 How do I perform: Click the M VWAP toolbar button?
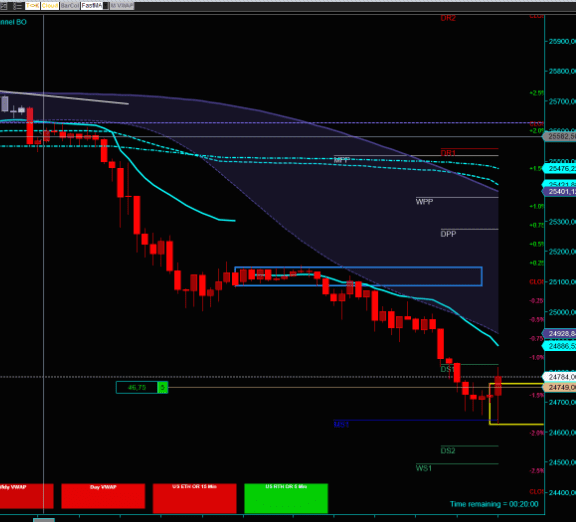[x=122, y=6]
